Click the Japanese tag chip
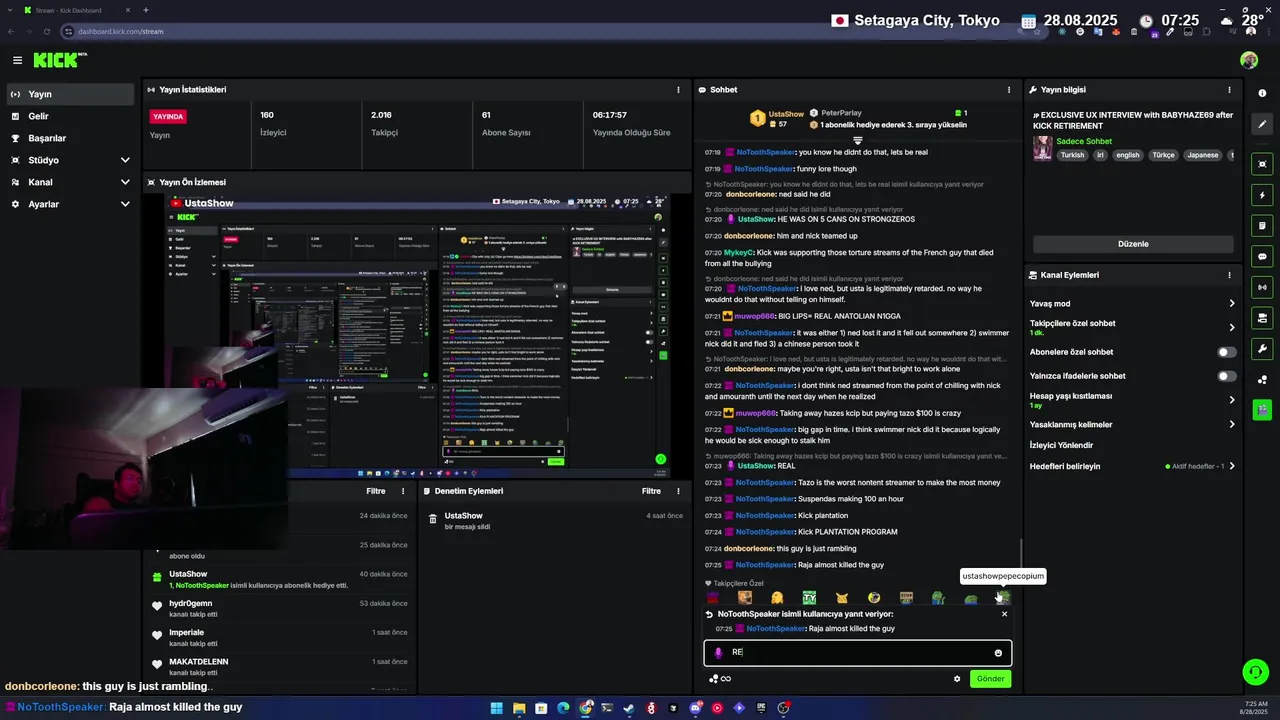1280x720 pixels. click(1203, 155)
